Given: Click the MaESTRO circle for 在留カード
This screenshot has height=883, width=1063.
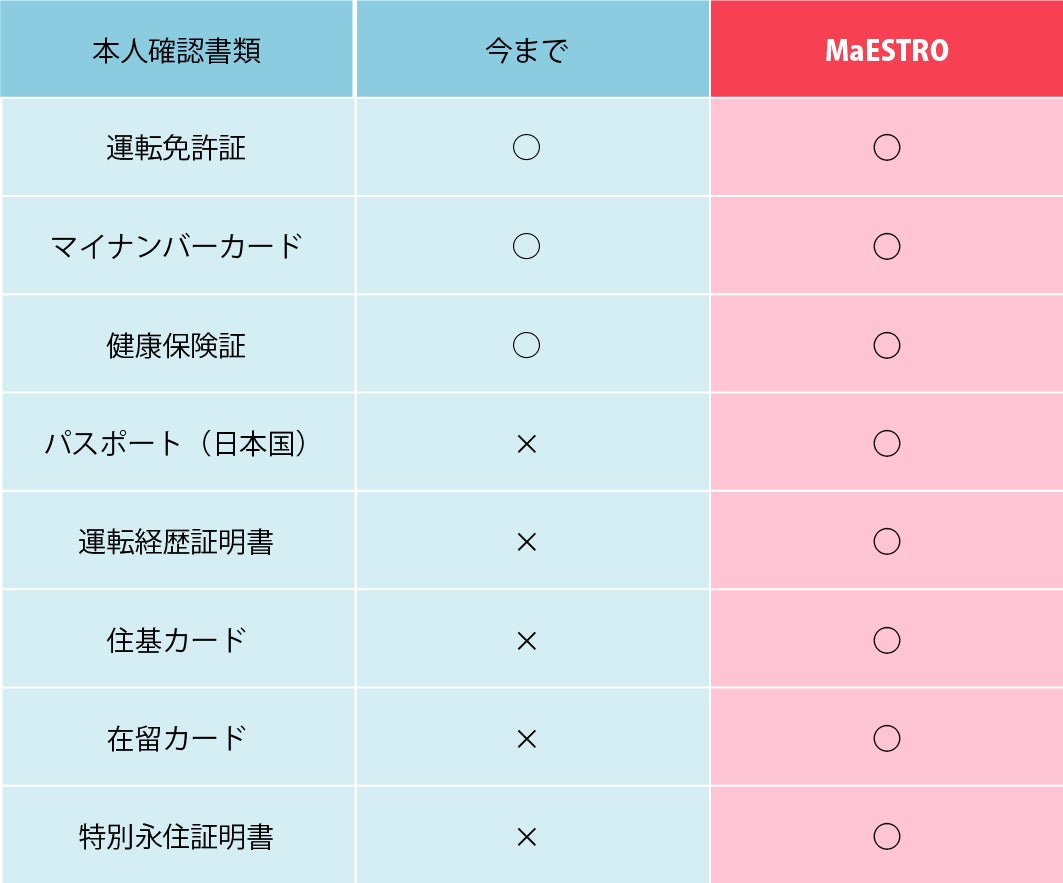Looking at the screenshot, I should tap(887, 738).
